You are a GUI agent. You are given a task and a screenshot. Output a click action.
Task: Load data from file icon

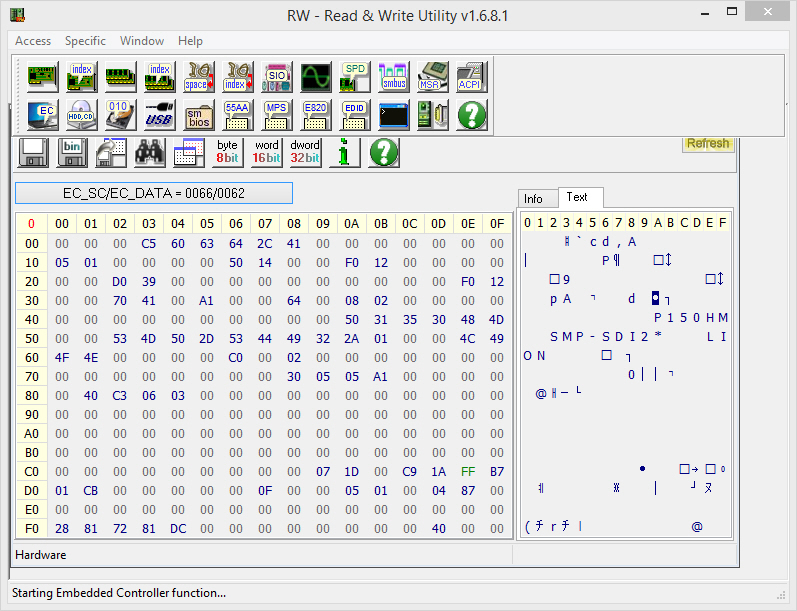(111, 152)
